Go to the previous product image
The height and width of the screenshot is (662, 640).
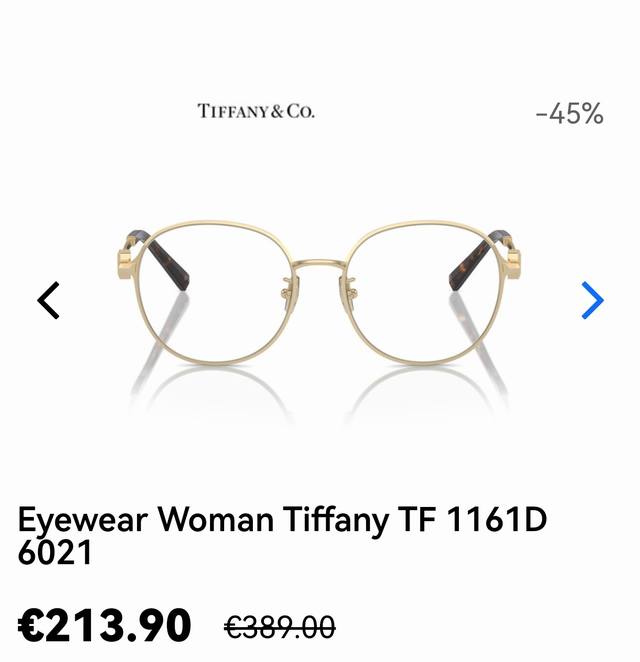[49, 300]
